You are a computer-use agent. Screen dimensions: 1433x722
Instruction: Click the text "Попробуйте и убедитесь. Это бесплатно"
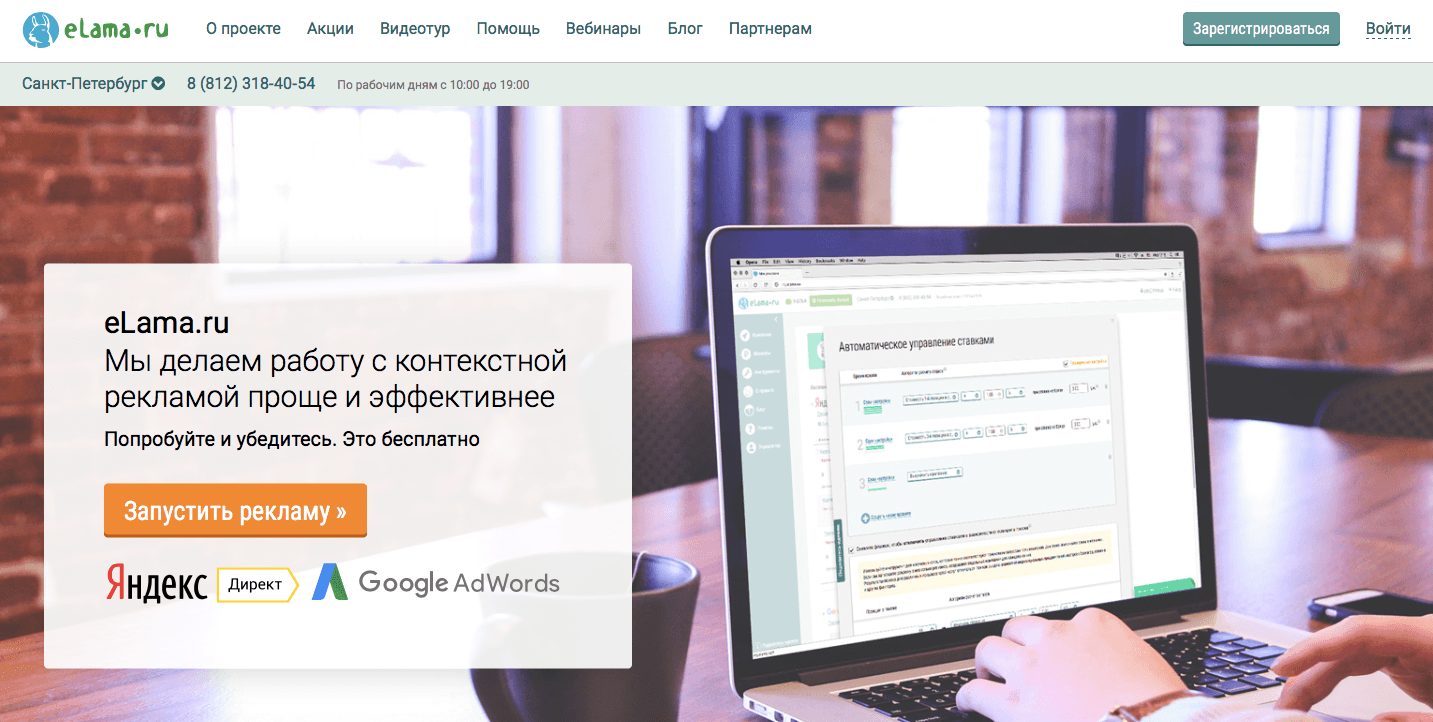pos(292,439)
